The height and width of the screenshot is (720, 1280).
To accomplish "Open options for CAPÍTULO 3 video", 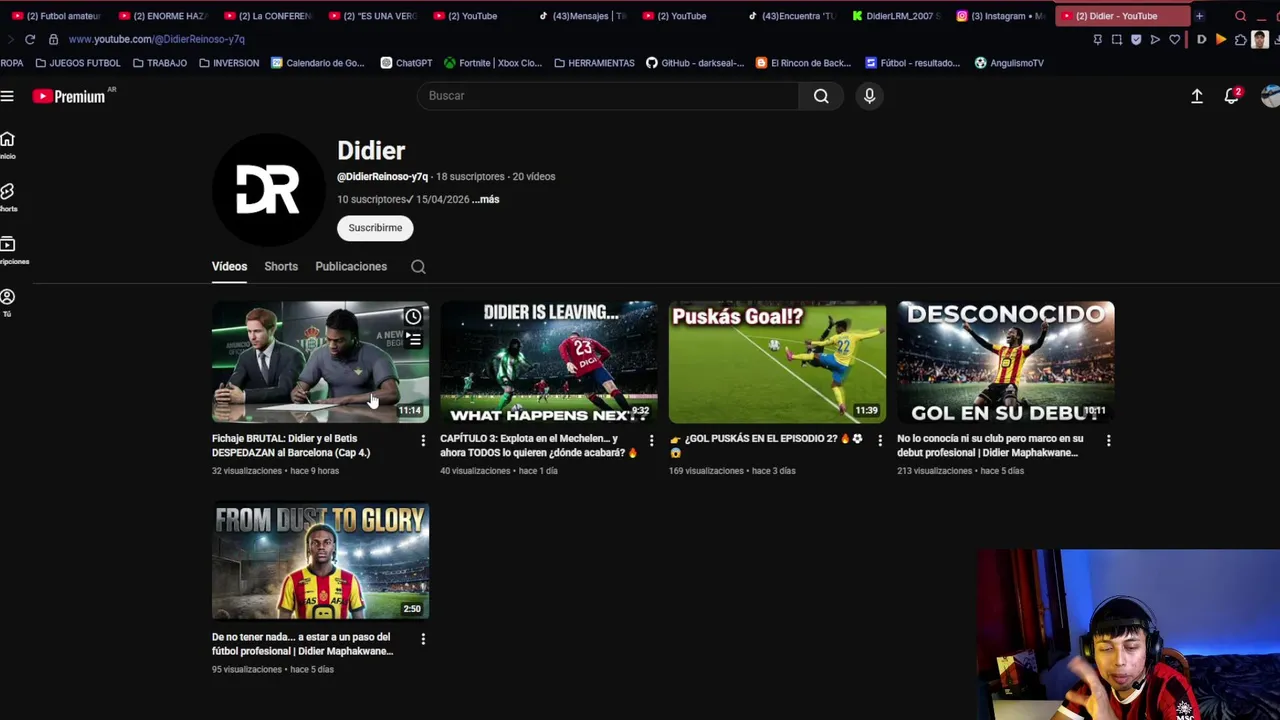I will click(x=651, y=440).
